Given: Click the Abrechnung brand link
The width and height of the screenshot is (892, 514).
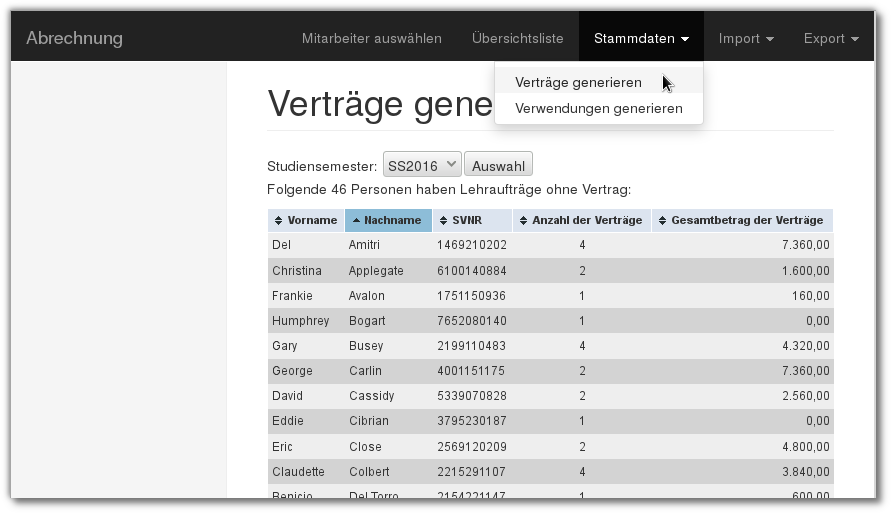Looking at the screenshot, I should click(x=74, y=39).
